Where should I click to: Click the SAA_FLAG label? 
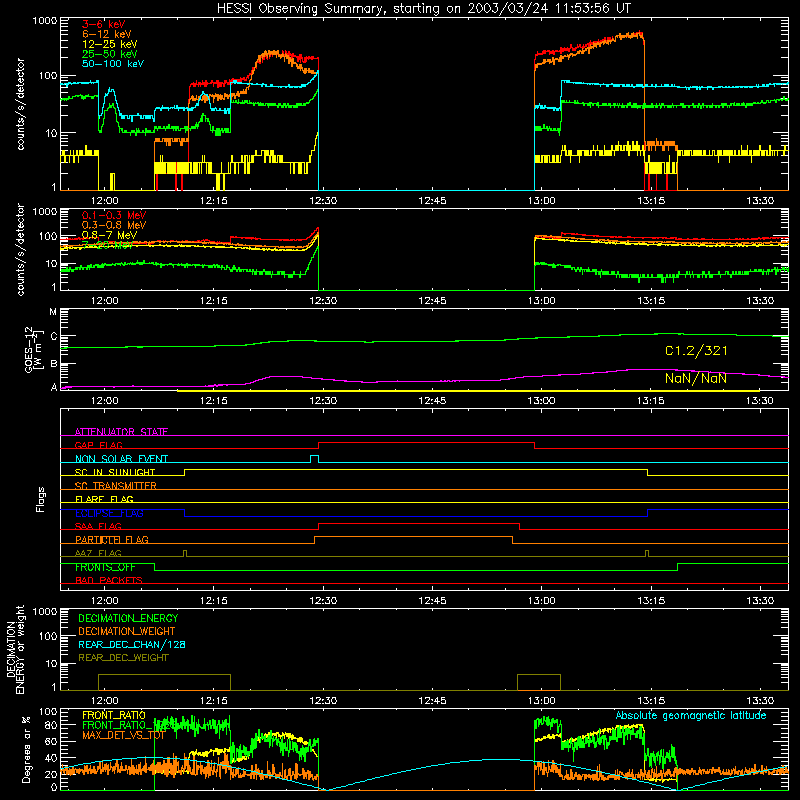pos(98,526)
